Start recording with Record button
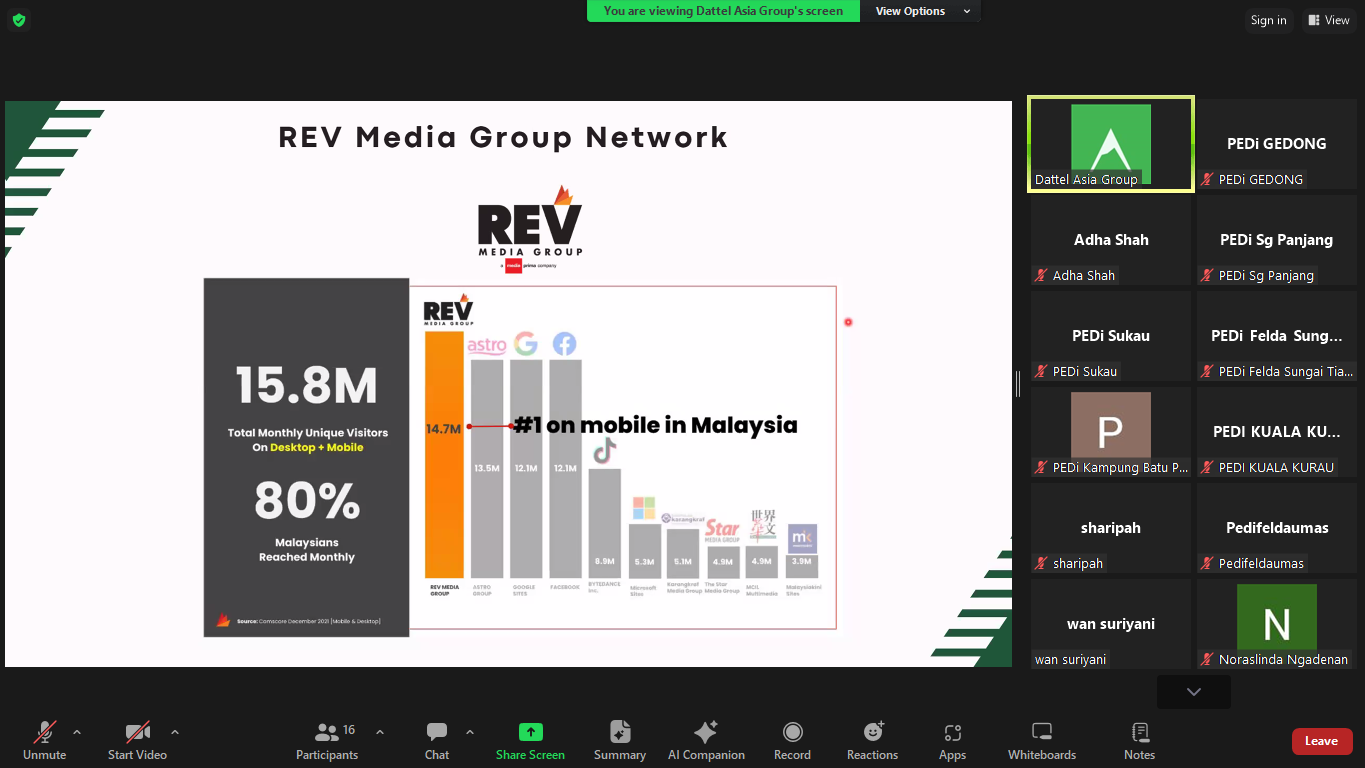 (792, 740)
